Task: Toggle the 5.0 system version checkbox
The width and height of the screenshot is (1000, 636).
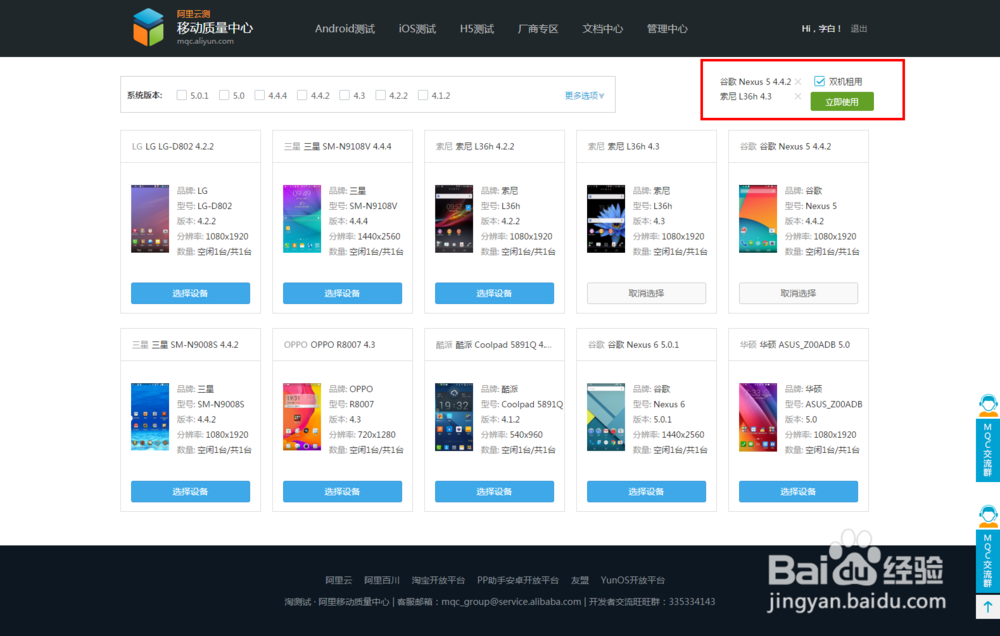Action: tap(224, 95)
